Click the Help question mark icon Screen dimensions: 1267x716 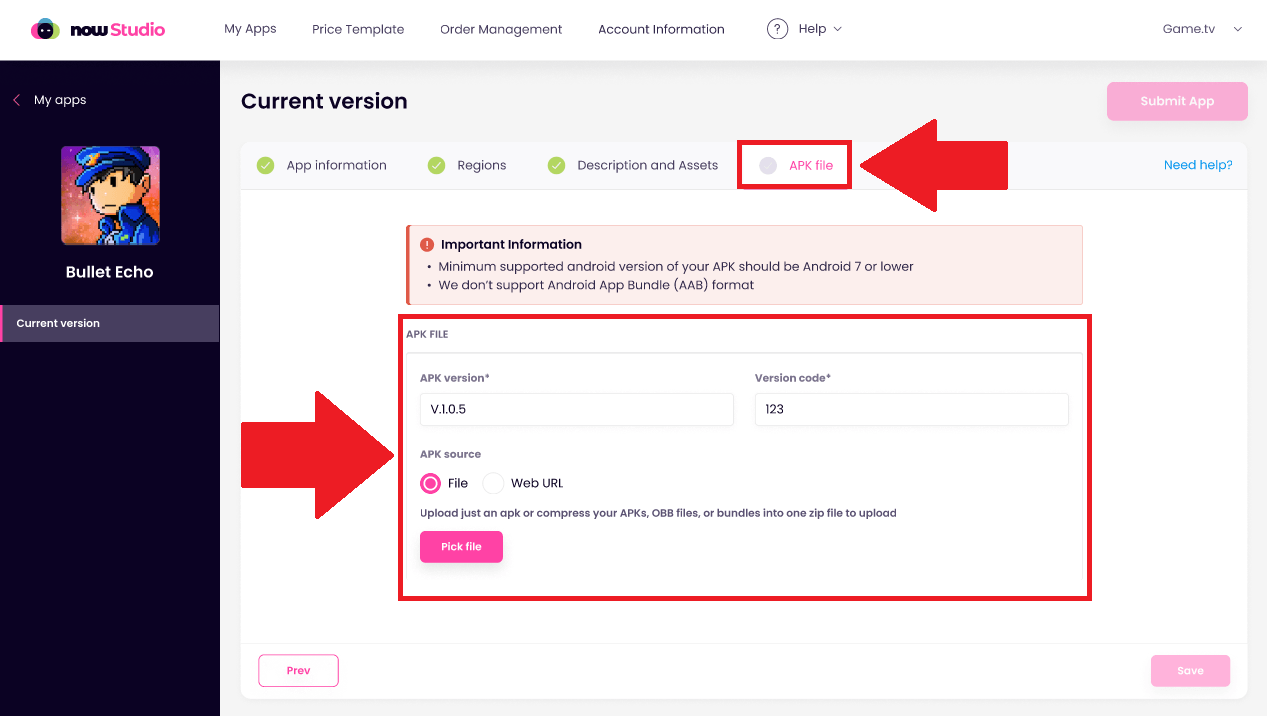click(777, 29)
